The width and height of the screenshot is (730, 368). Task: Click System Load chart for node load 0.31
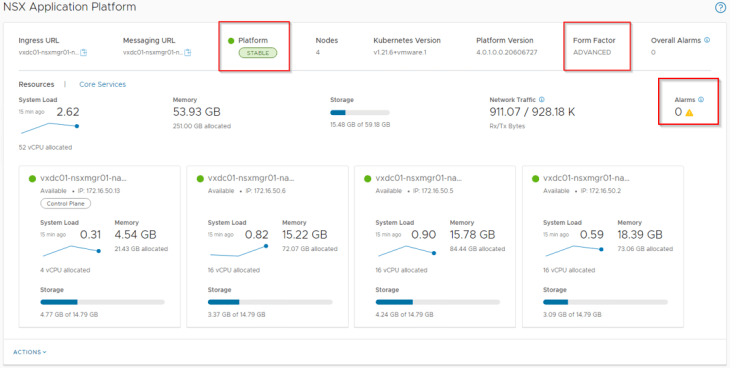click(71, 251)
